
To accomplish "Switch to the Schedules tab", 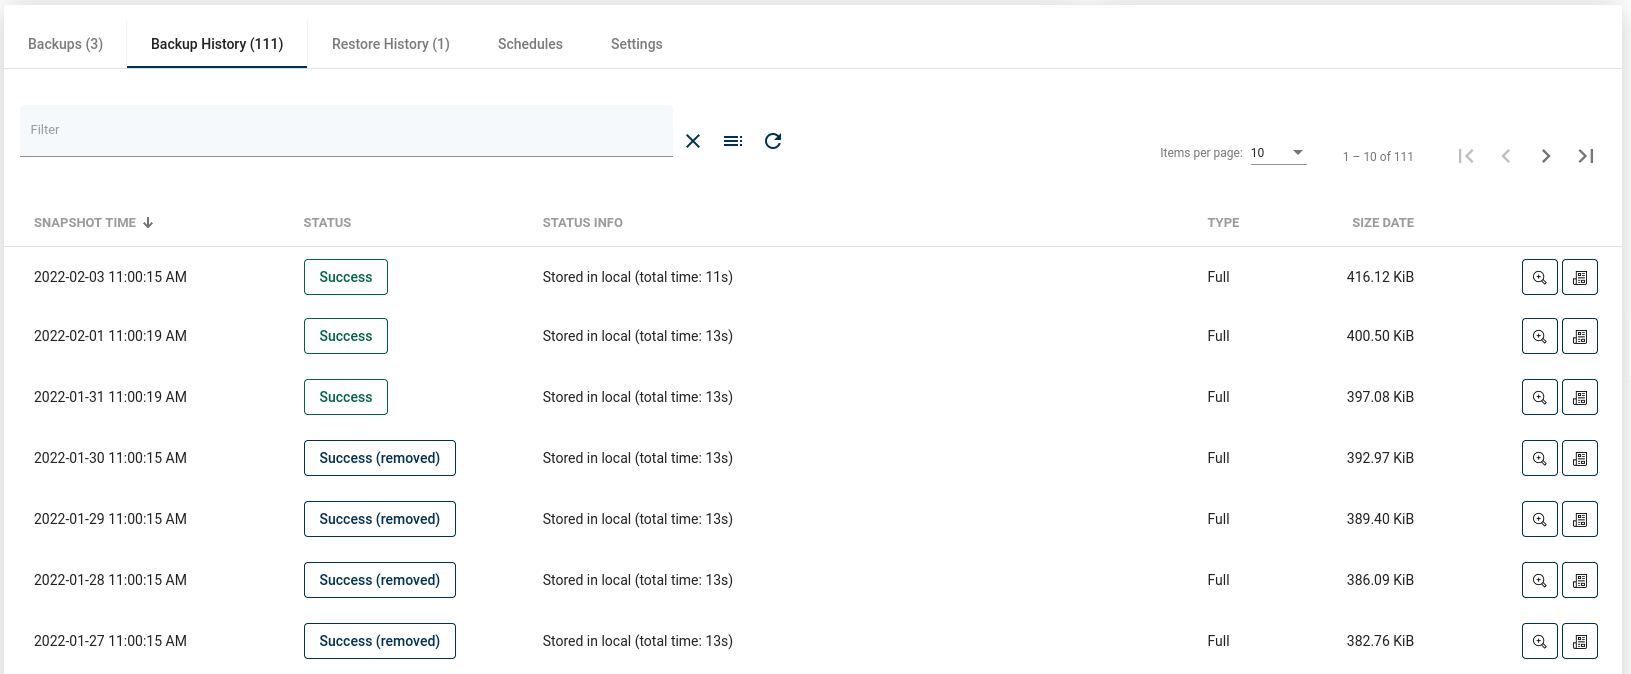I will 530,44.
